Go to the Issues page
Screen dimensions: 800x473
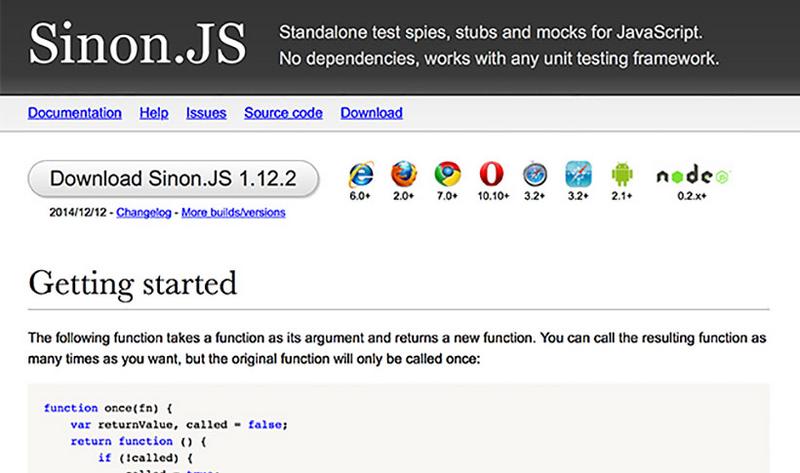click(x=206, y=113)
